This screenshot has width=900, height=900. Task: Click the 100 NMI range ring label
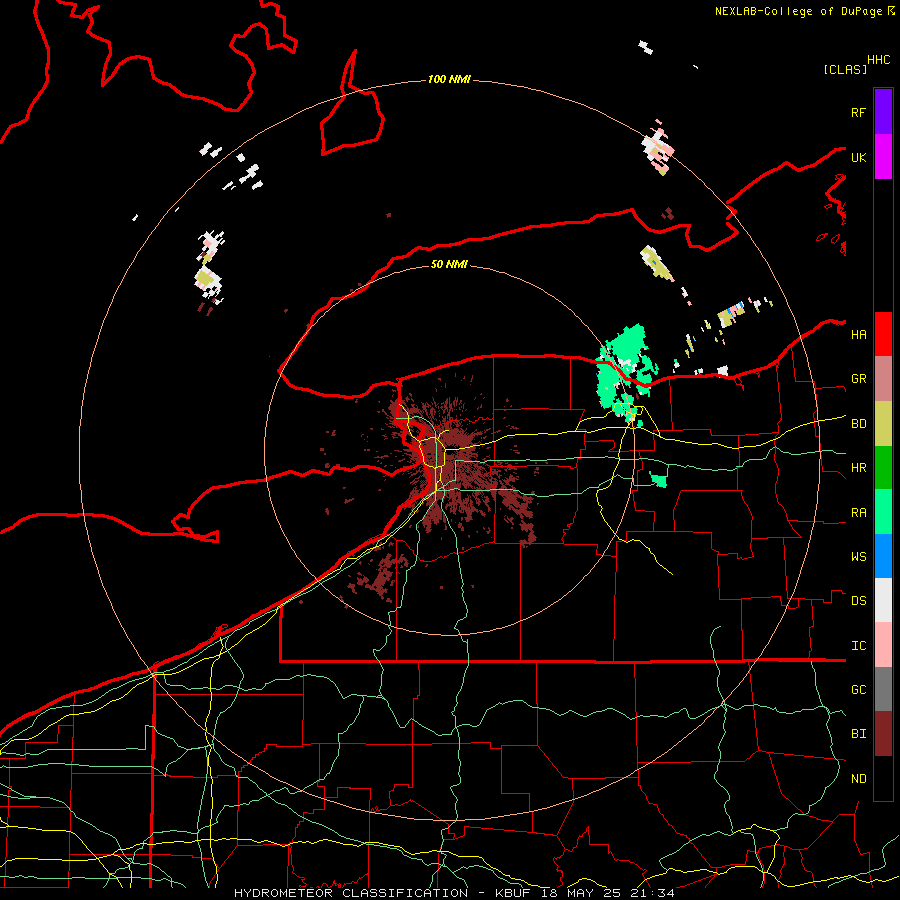tap(449, 79)
